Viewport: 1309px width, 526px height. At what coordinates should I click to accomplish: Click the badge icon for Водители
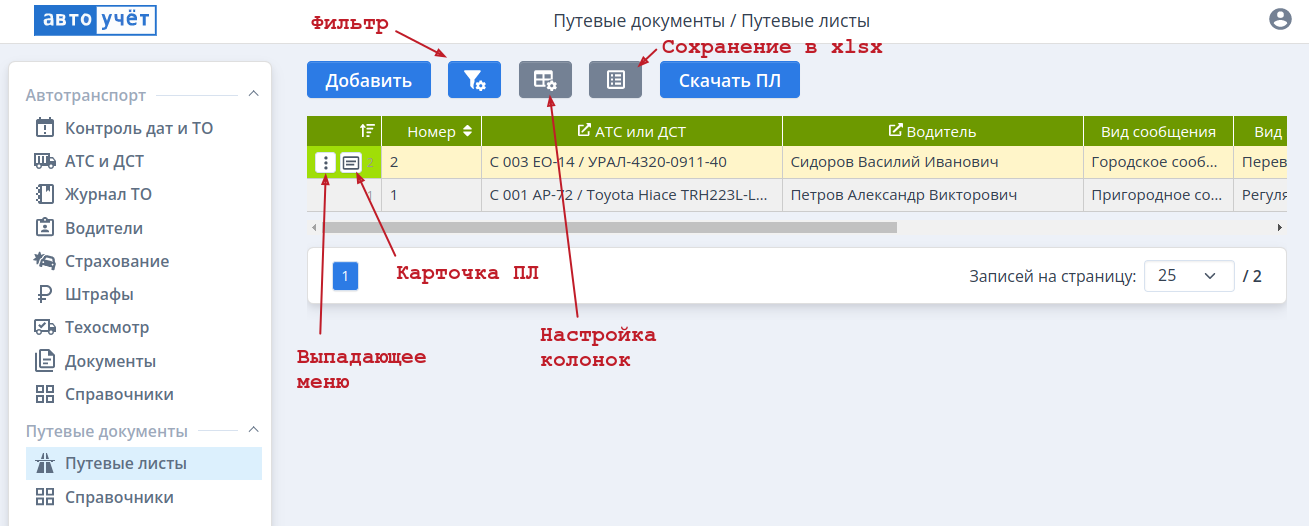[x=45, y=228]
